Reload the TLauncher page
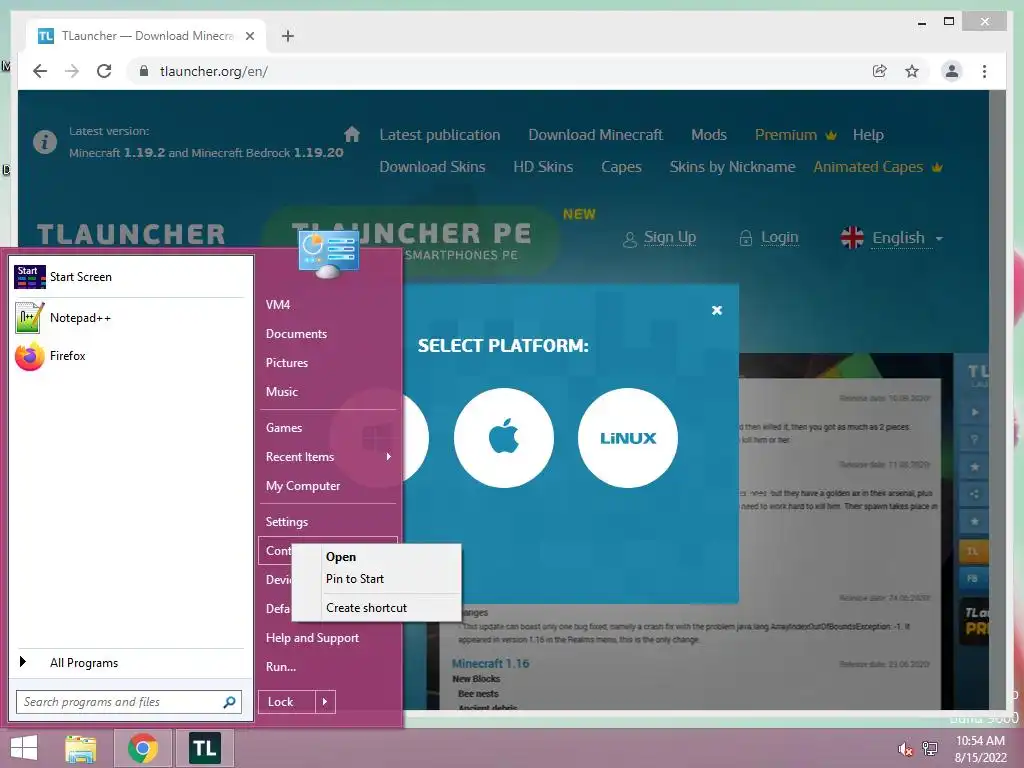This screenshot has height=768, width=1024. (104, 71)
